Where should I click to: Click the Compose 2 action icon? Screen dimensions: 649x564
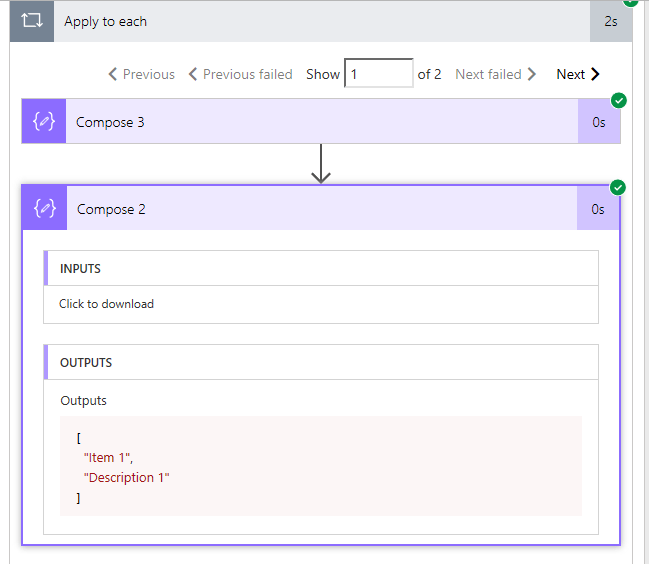pyautogui.click(x=45, y=208)
